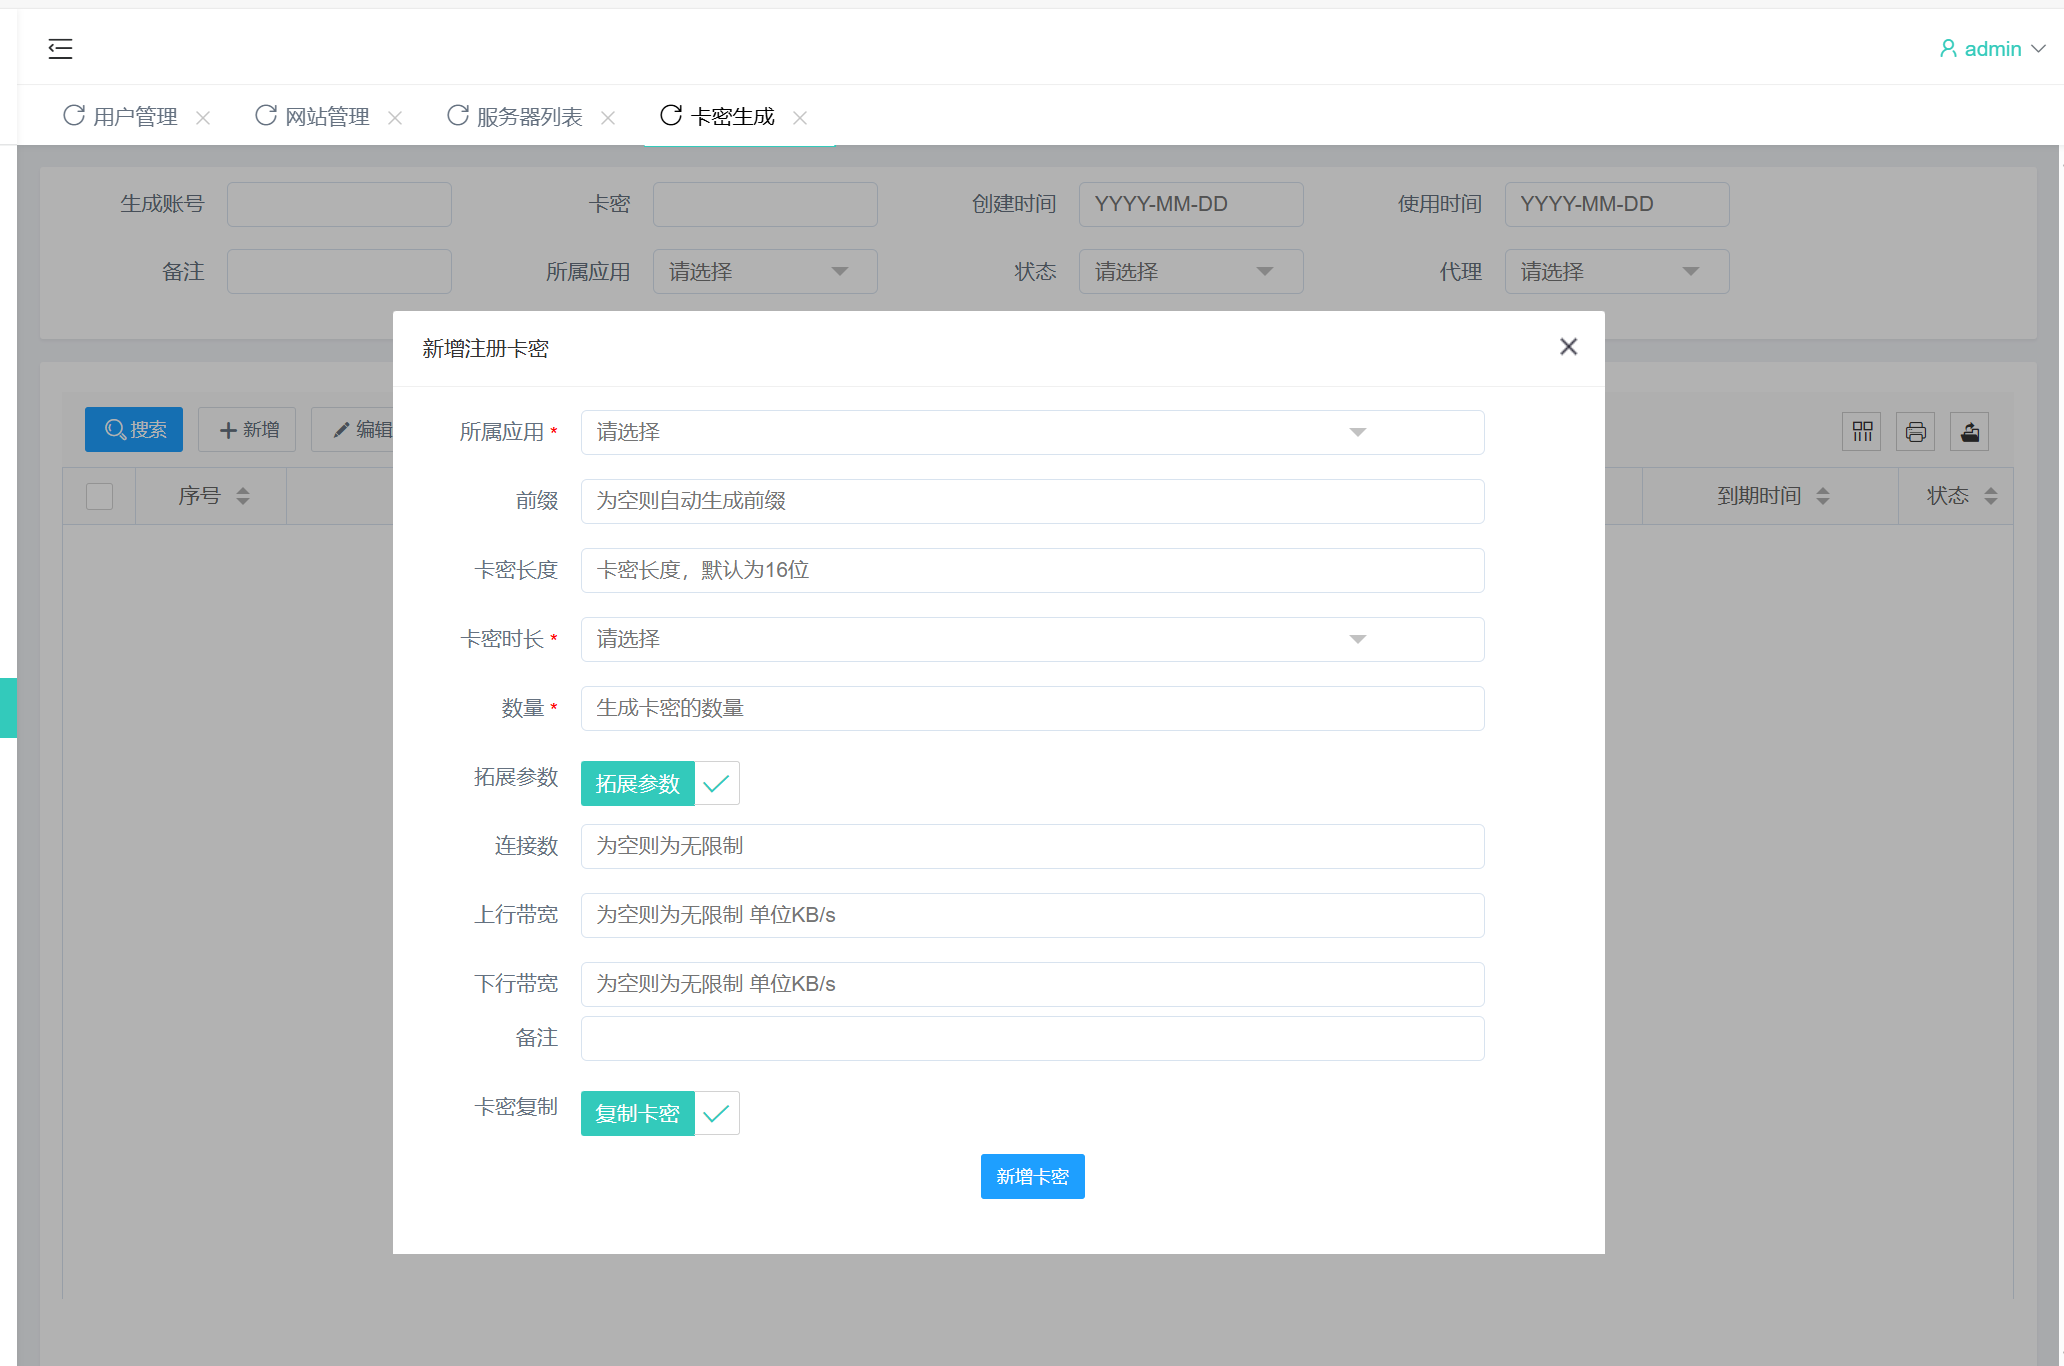Close the 服务器列表 tab

pos(608,118)
